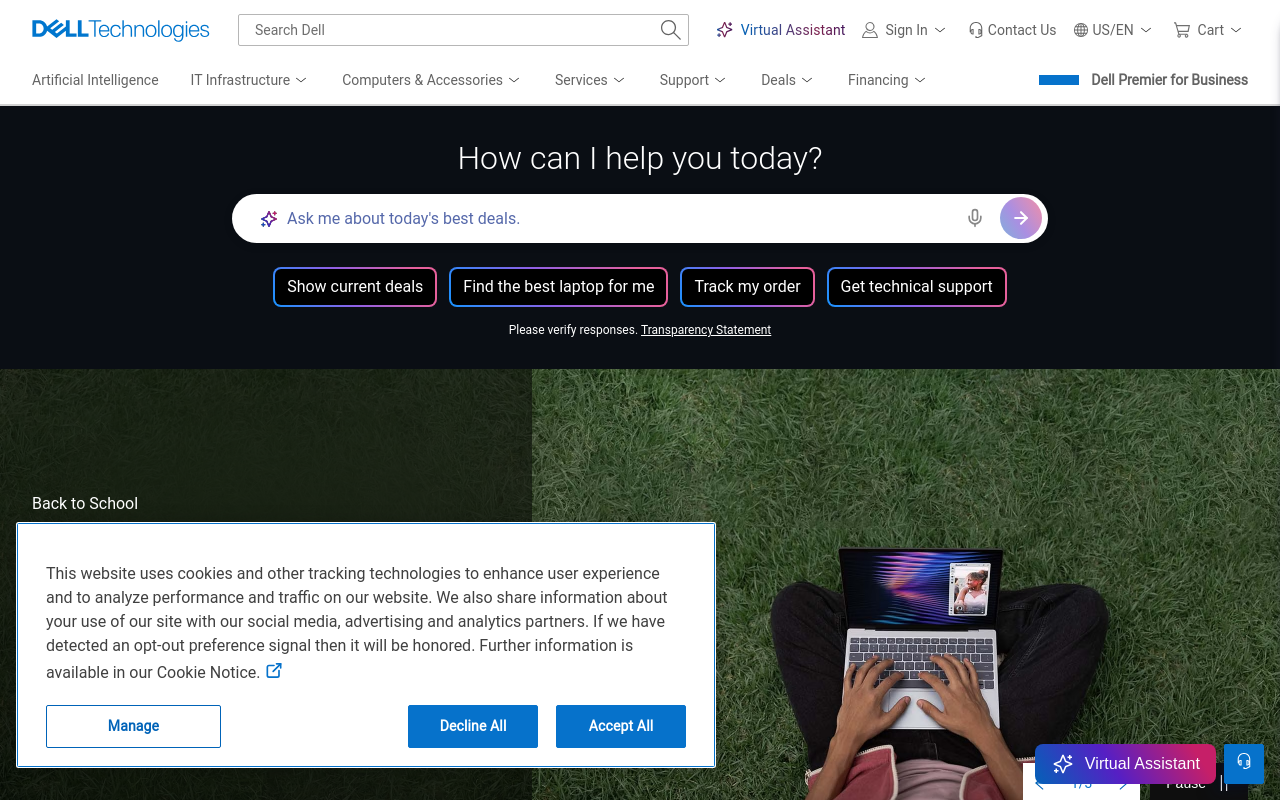Click Find the best laptop for me
Viewport: 1280px width, 800px height.
pos(559,287)
